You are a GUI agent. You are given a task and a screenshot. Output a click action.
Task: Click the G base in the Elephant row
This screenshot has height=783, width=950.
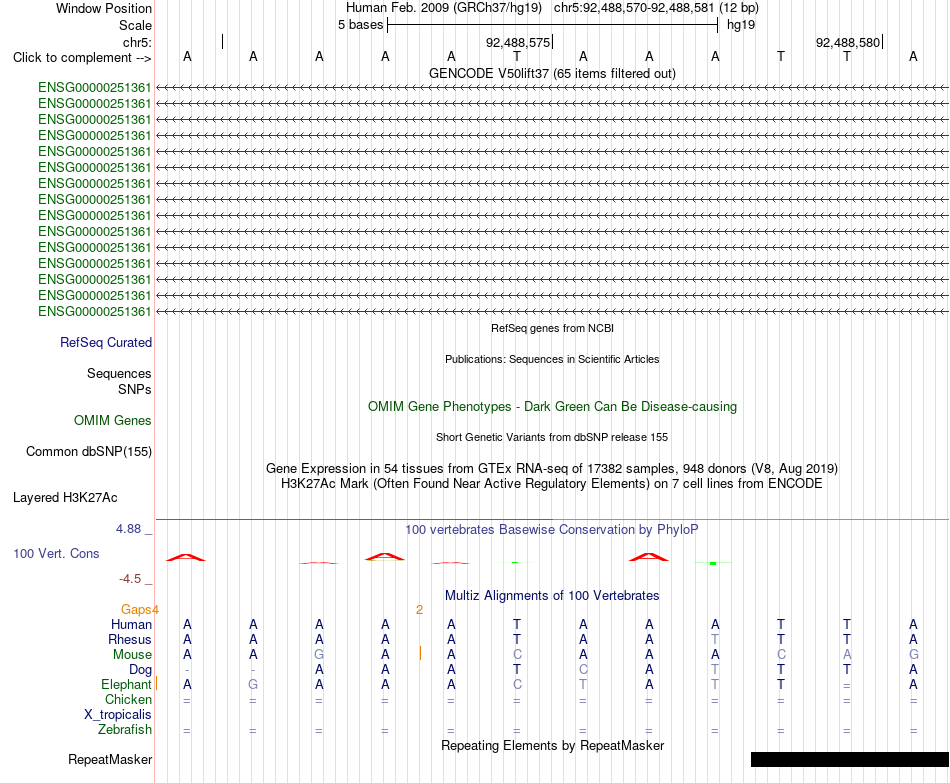[x=253, y=684]
